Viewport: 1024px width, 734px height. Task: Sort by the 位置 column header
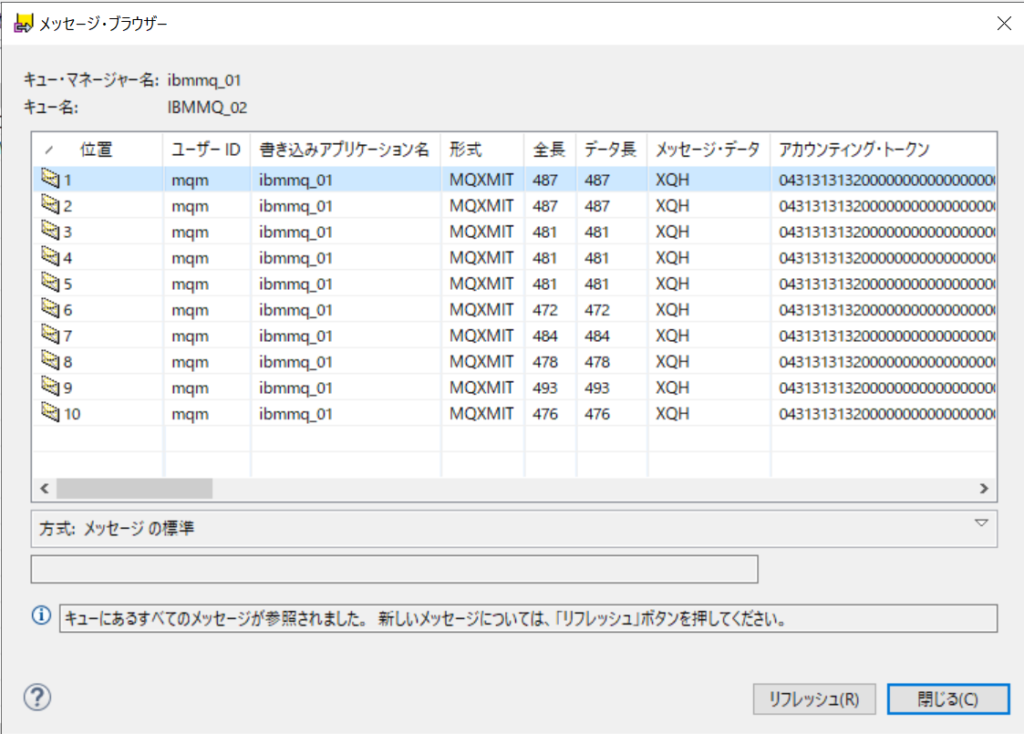tap(97, 150)
